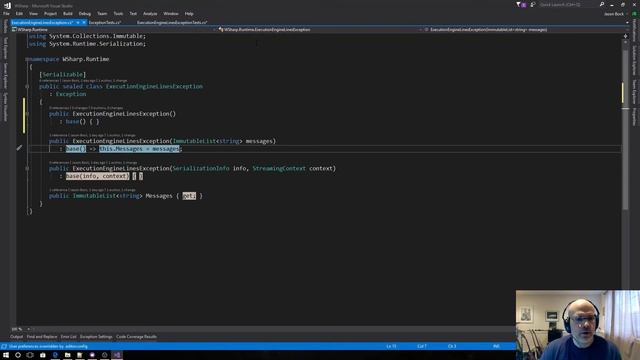Open the type navigation dropdown WSharp.Runtime.ExecutionEngineLinesException
The width and height of the screenshot is (640, 360).
(320, 30)
